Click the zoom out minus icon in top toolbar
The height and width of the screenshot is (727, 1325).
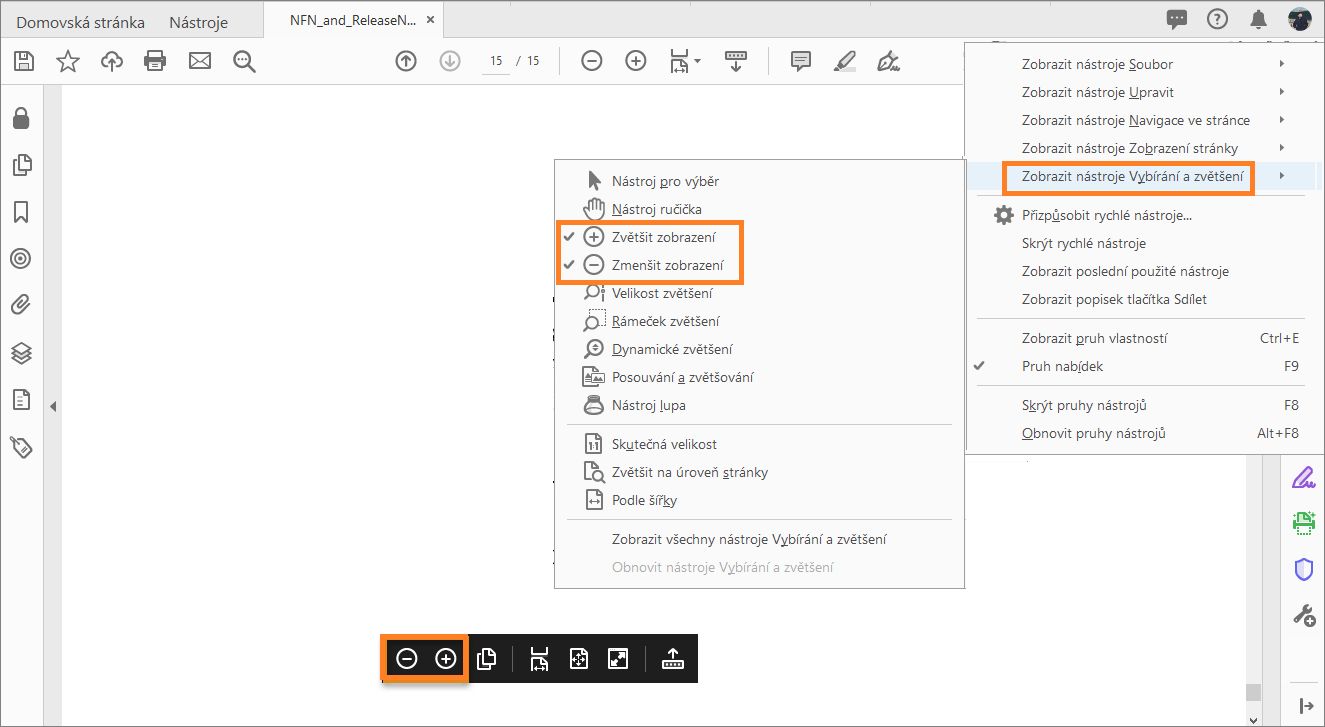tap(592, 61)
